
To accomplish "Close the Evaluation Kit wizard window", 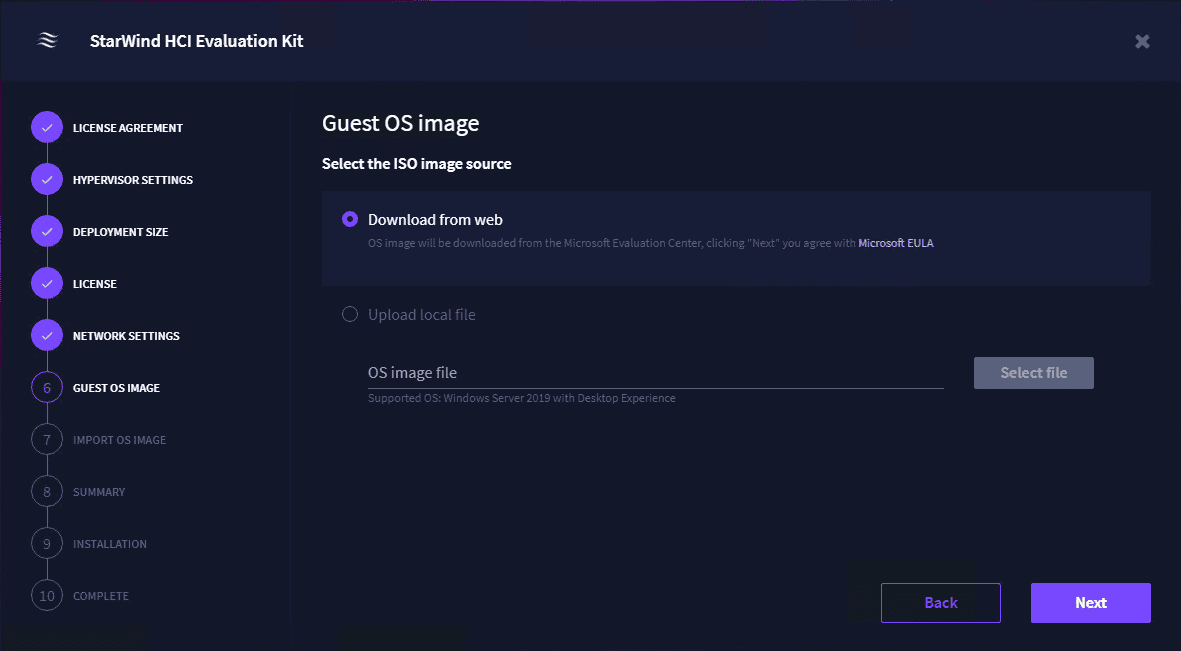I will (x=1142, y=41).
